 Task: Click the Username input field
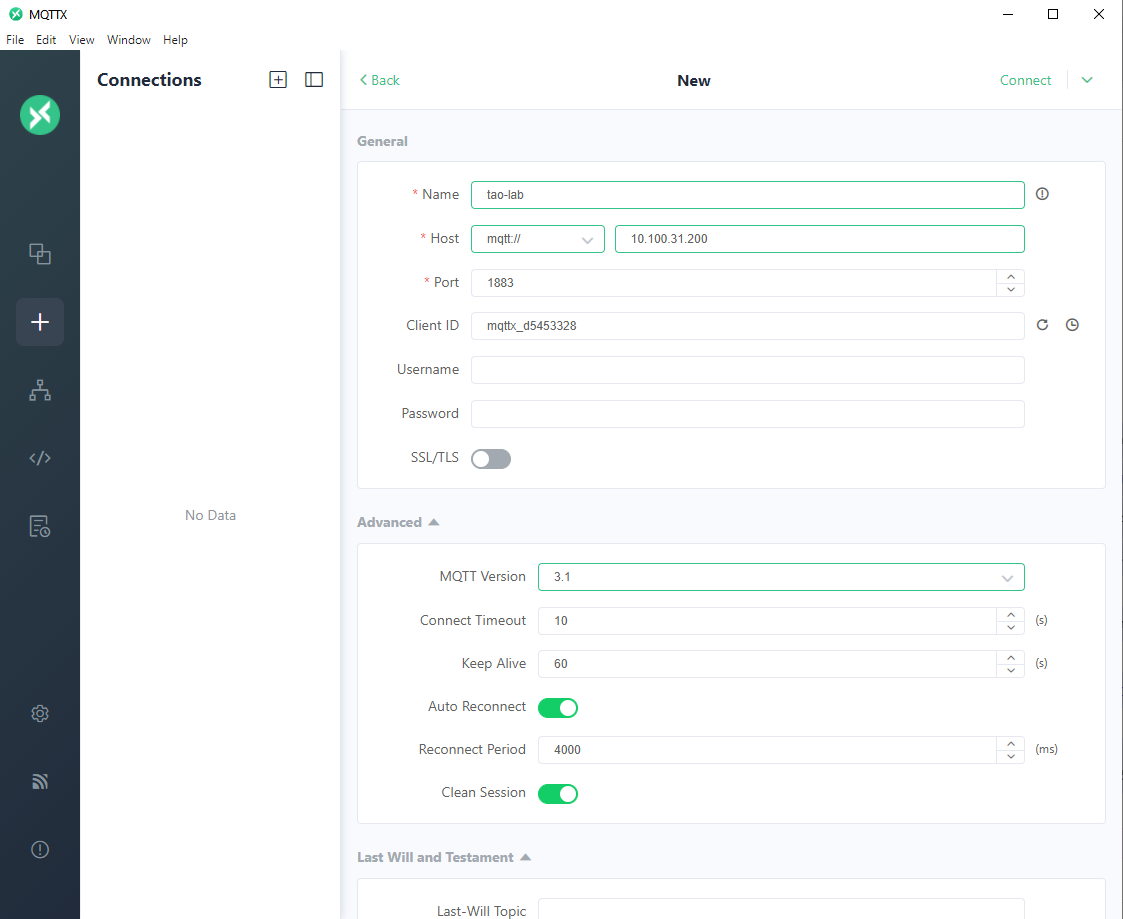(747, 370)
